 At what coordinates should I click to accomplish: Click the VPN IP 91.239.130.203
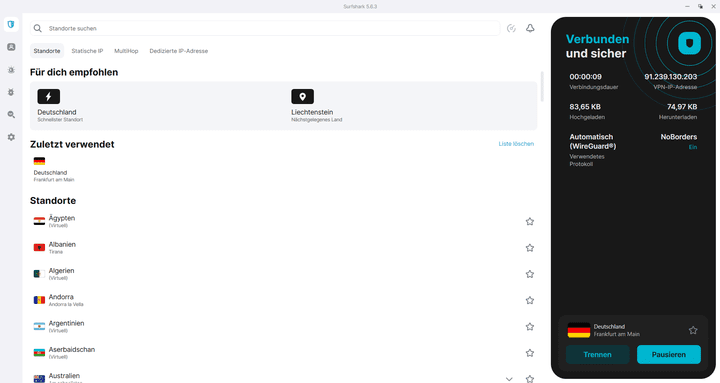click(670, 77)
